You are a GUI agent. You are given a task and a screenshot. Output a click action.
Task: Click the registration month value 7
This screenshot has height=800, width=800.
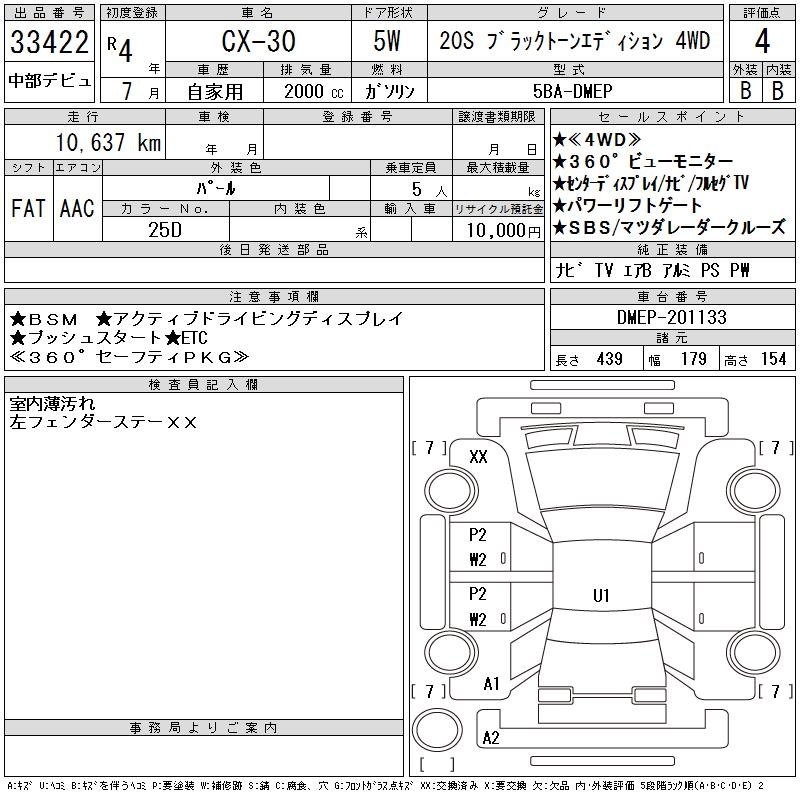point(127,91)
